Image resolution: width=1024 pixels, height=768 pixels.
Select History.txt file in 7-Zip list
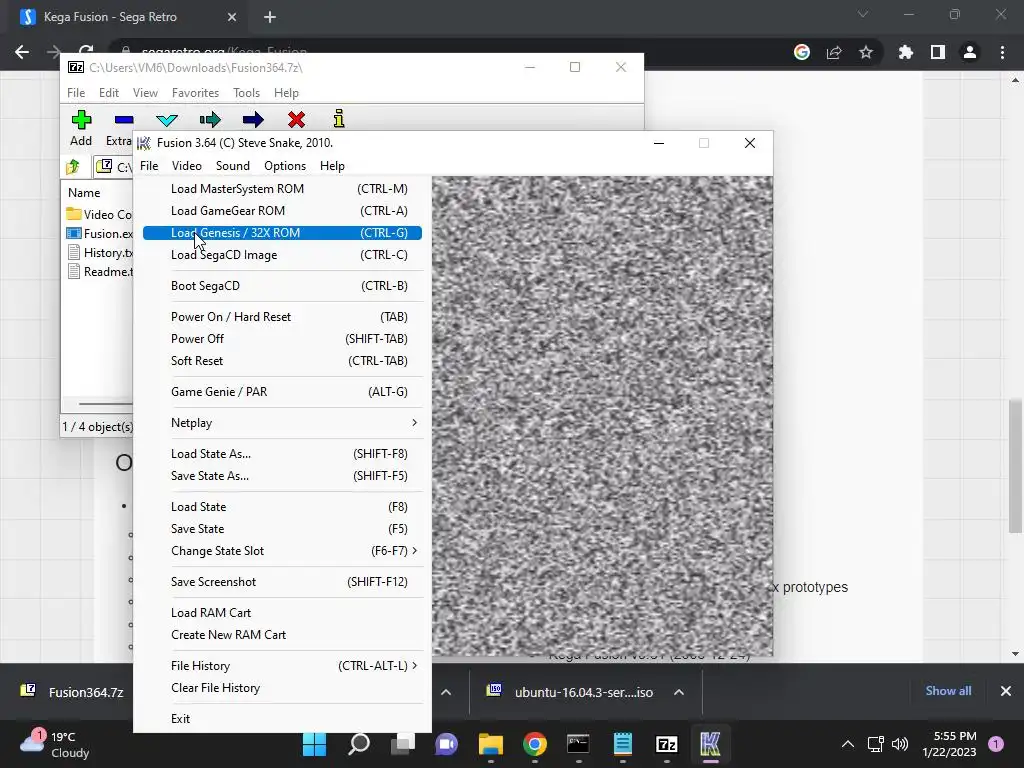click(x=99, y=253)
